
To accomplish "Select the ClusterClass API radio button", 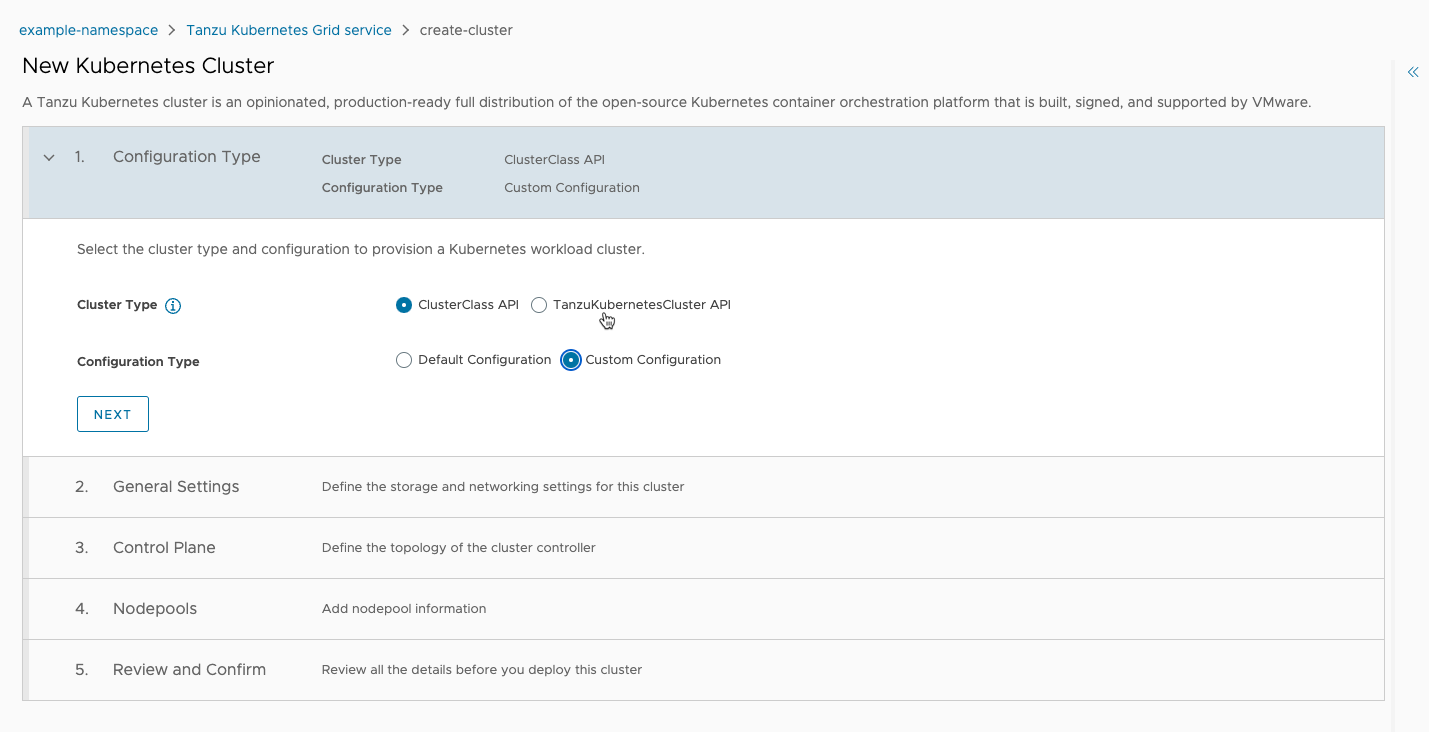I will pos(404,305).
